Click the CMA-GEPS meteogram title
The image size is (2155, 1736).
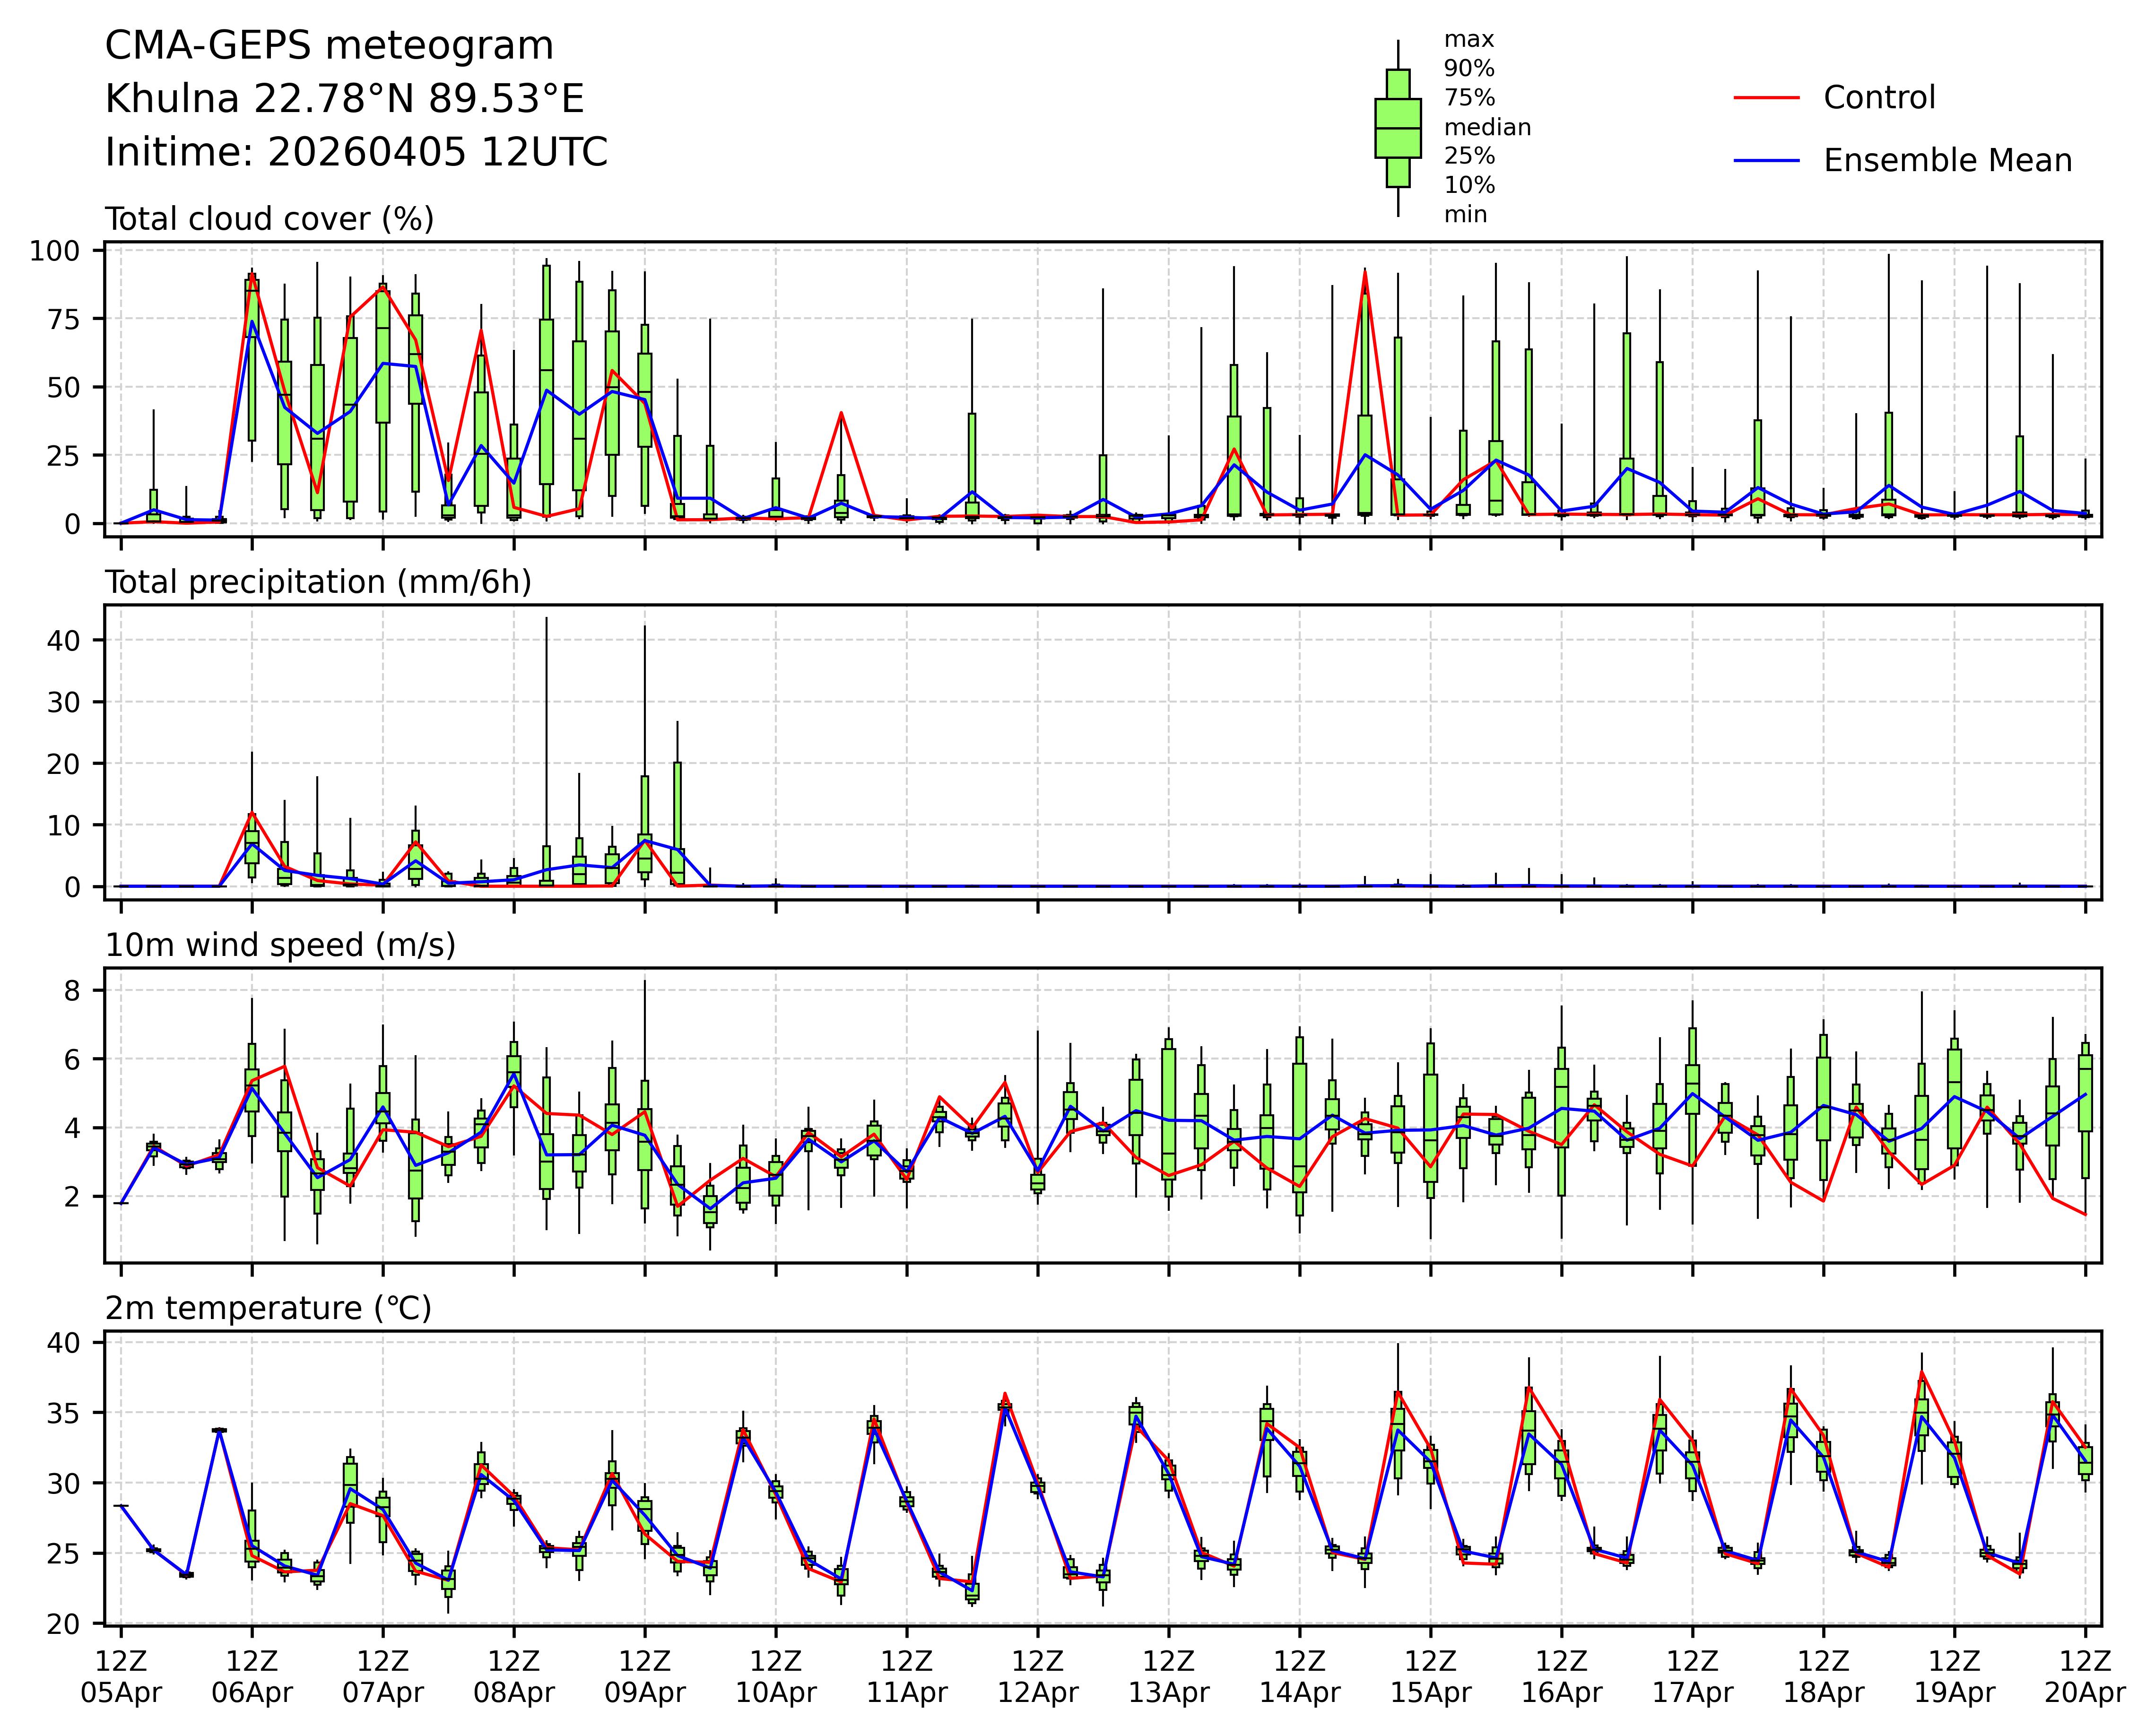[329, 46]
